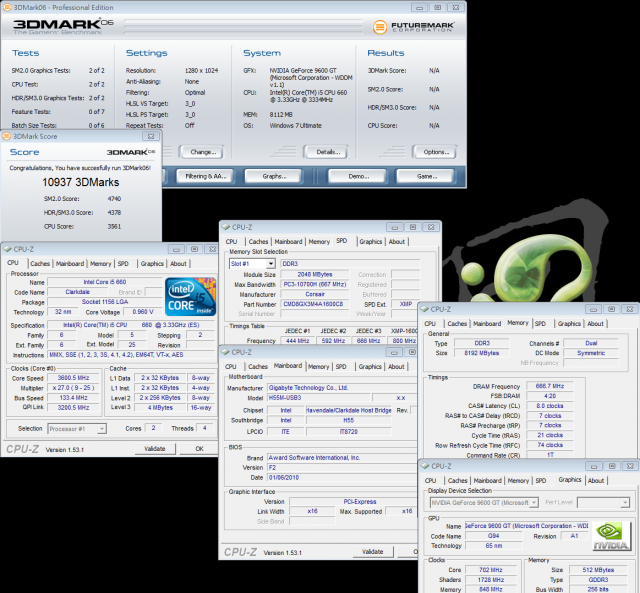Click the BIOS date 01/06/2010 field
The width and height of the screenshot is (640, 593).
(342, 477)
